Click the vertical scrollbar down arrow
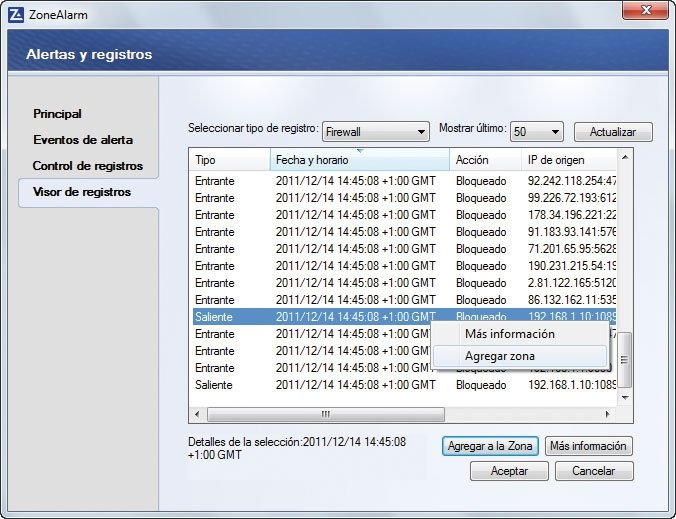 coord(625,397)
